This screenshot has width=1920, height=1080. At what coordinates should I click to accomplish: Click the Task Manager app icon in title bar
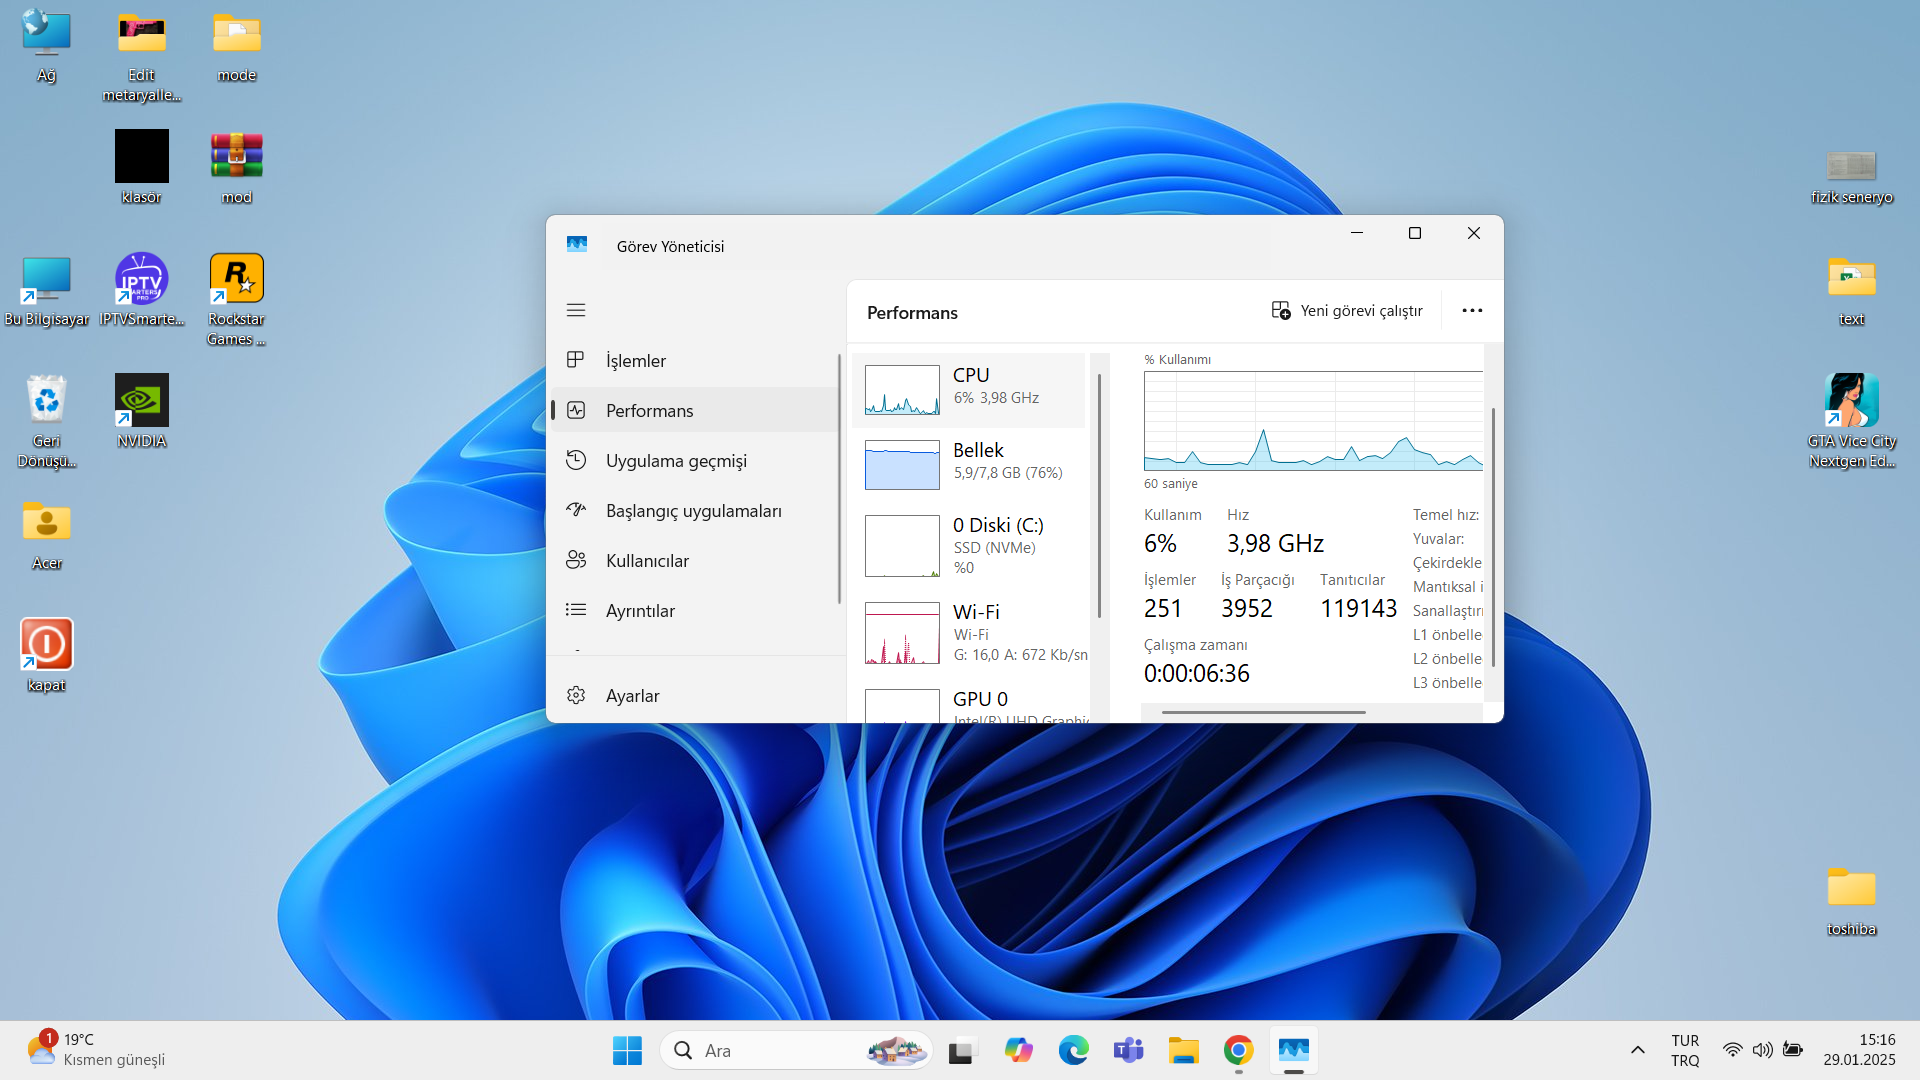[x=577, y=245]
